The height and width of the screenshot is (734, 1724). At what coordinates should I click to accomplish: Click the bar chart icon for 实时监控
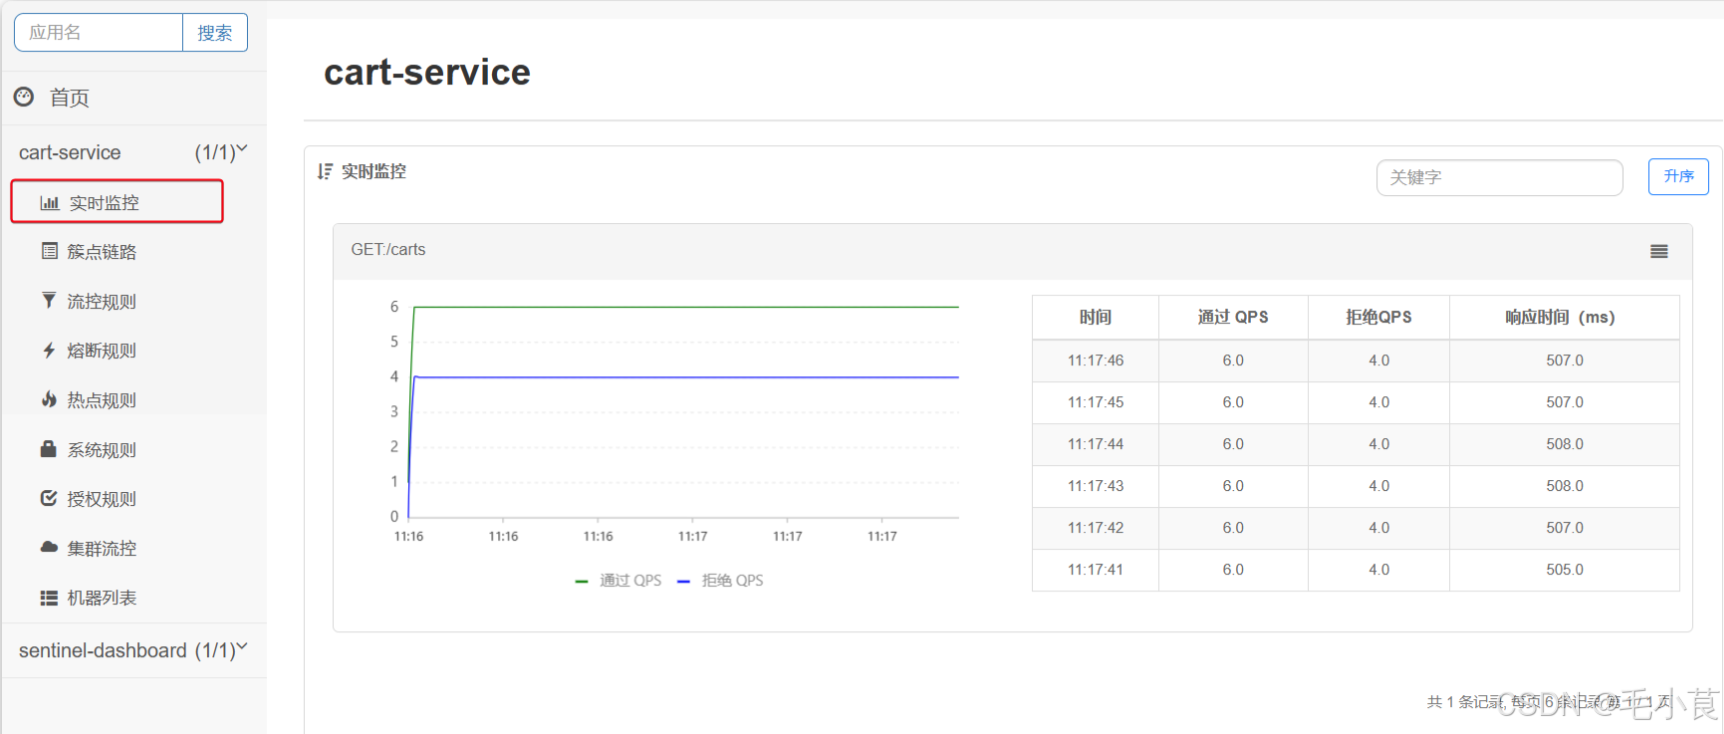[49, 202]
